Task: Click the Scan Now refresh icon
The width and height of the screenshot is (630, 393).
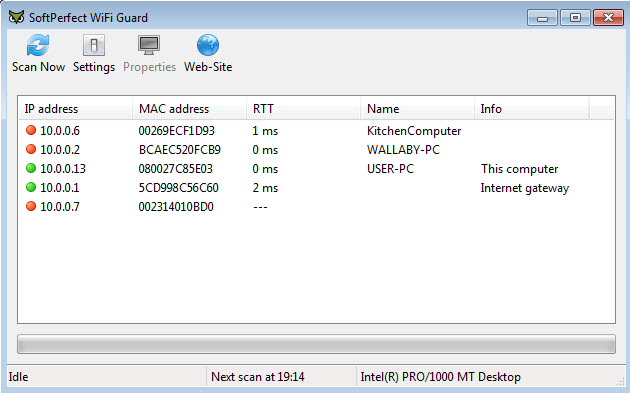Action: [x=38, y=45]
